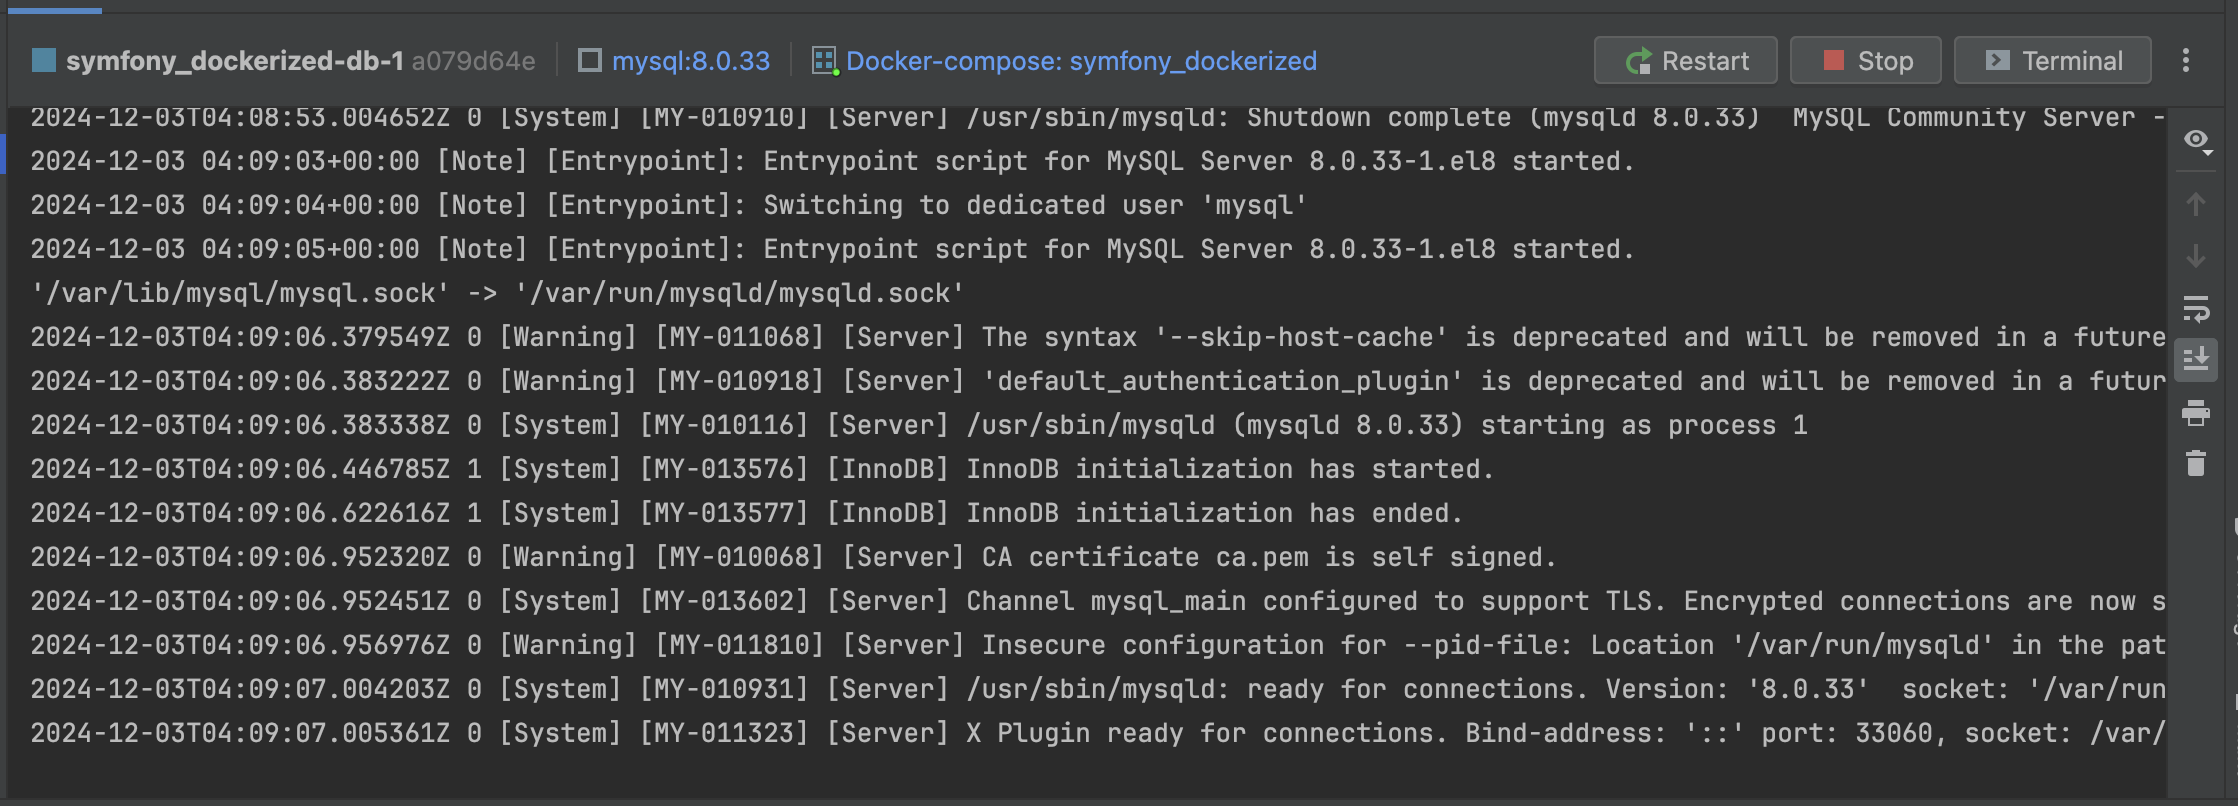Click the mysql image icon
Viewport: 2238px width, 806px height.
pyautogui.click(x=590, y=61)
